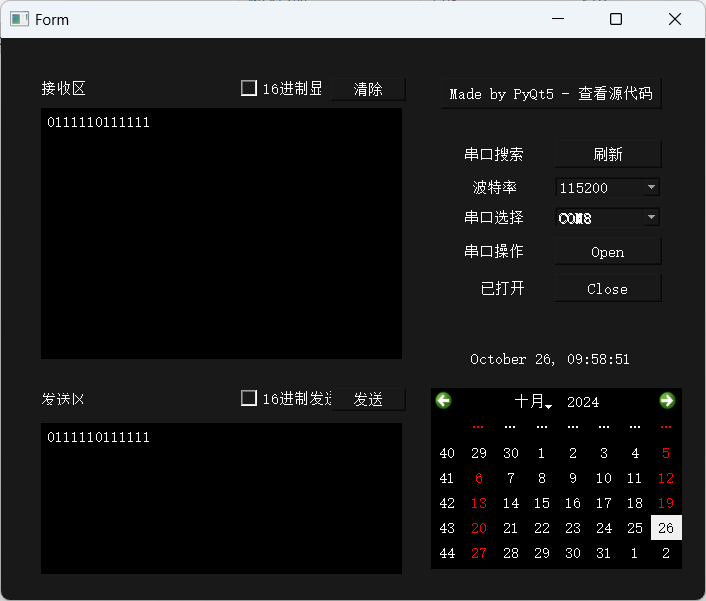The width and height of the screenshot is (706, 601).
Task: Maximize the Form window
Action: coord(616,19)
